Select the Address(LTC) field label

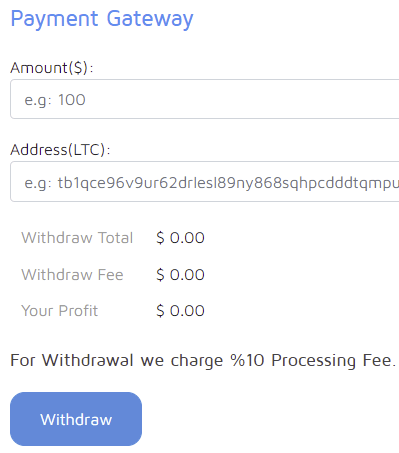[x=60, y=150]
